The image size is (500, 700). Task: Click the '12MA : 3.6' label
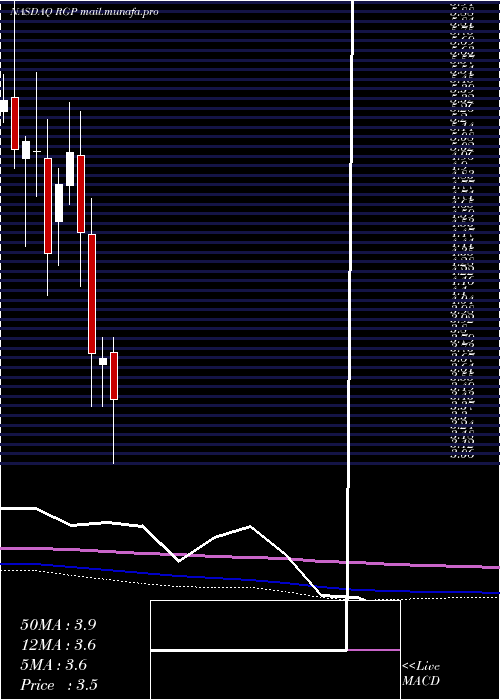(x=58, y=645)
